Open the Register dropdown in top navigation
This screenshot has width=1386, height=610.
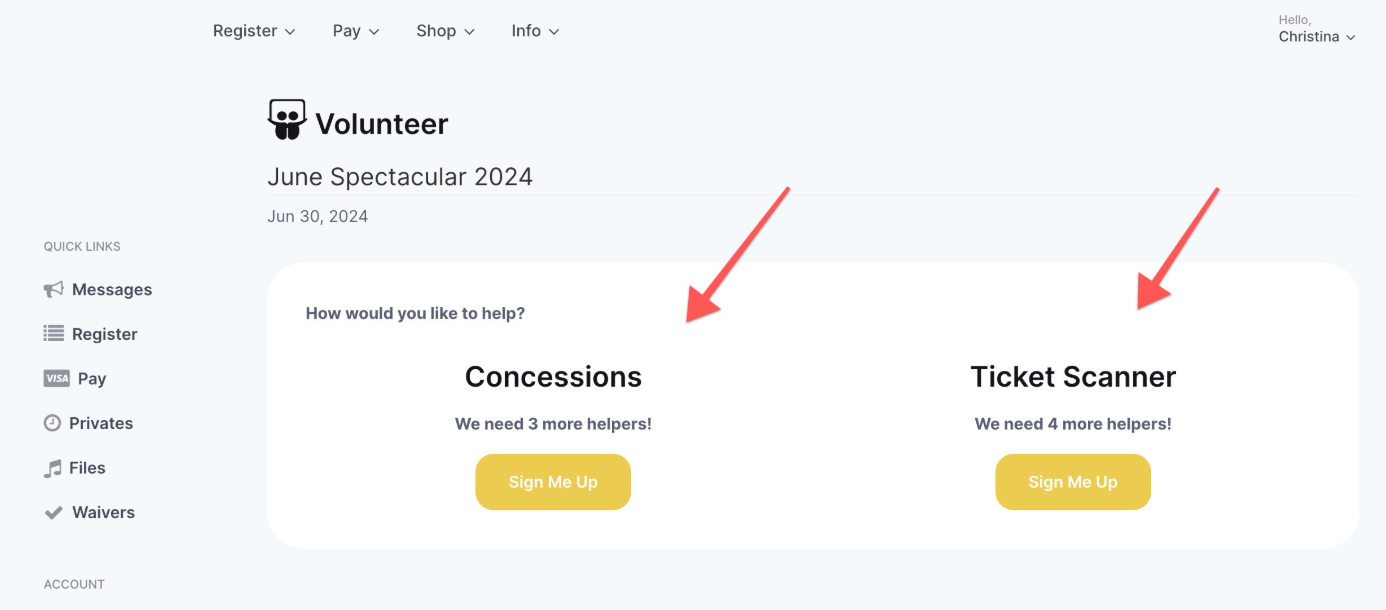[x=254, y=31]
